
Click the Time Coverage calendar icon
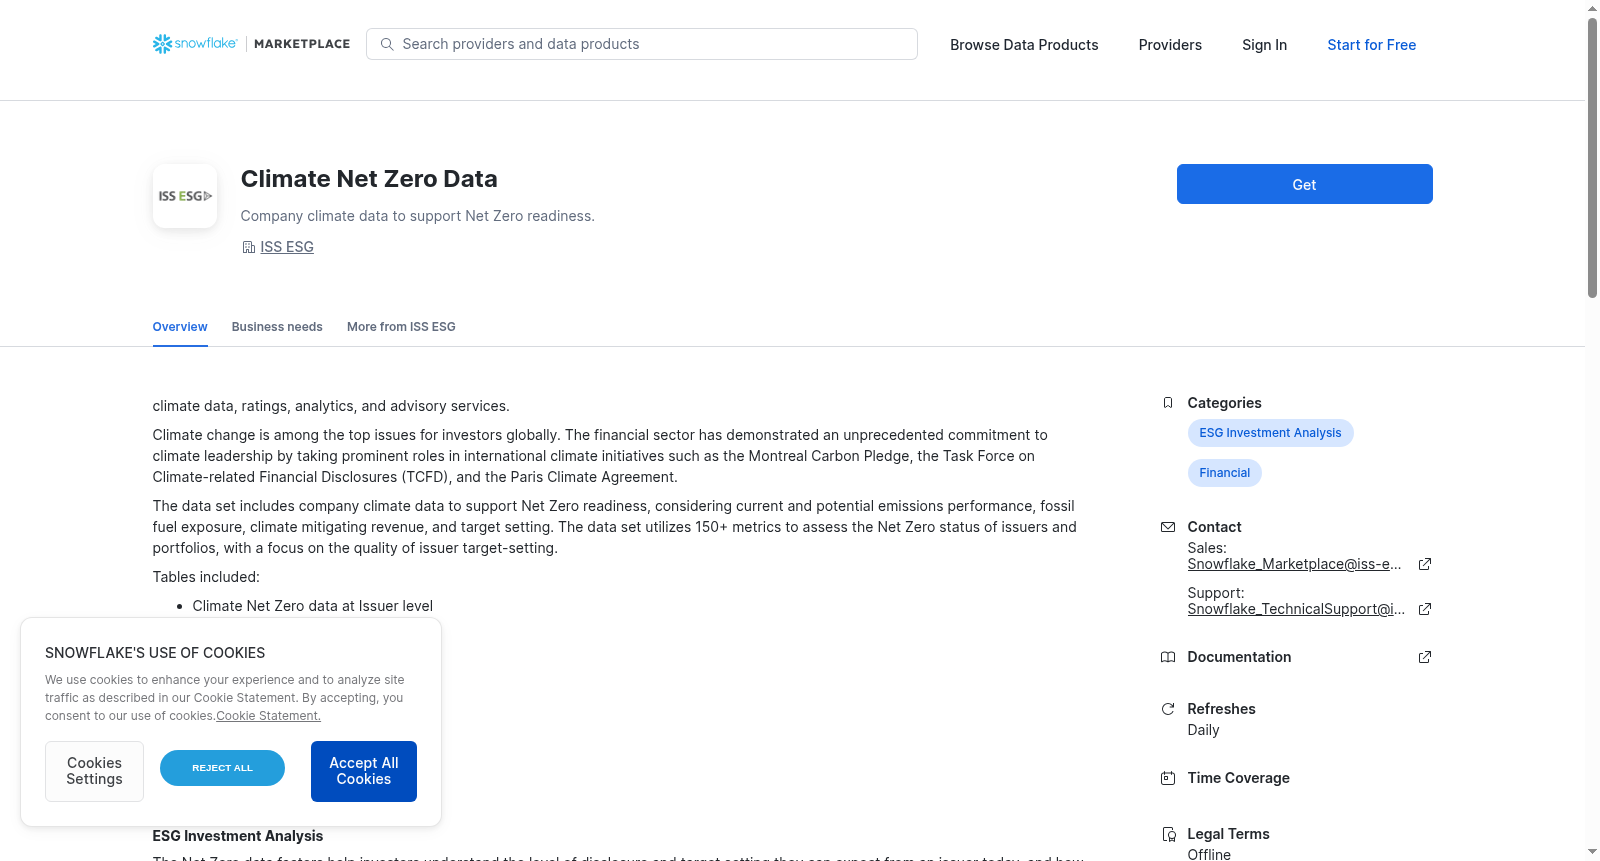[x=1168, y=778]
